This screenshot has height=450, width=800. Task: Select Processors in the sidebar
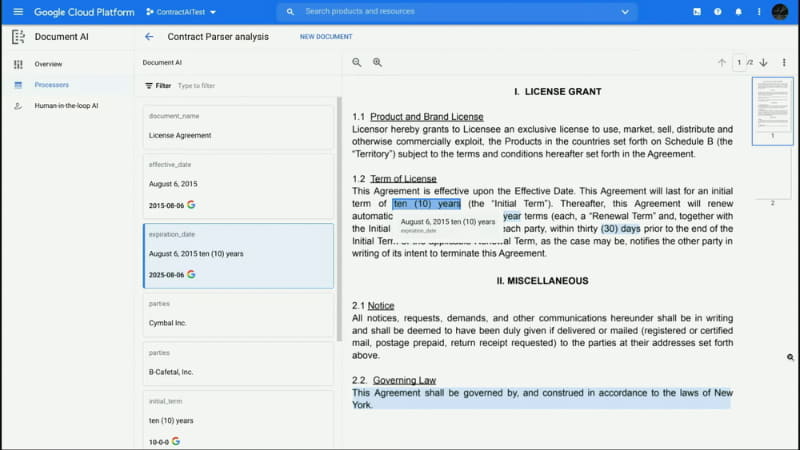[x=52, y=85]
